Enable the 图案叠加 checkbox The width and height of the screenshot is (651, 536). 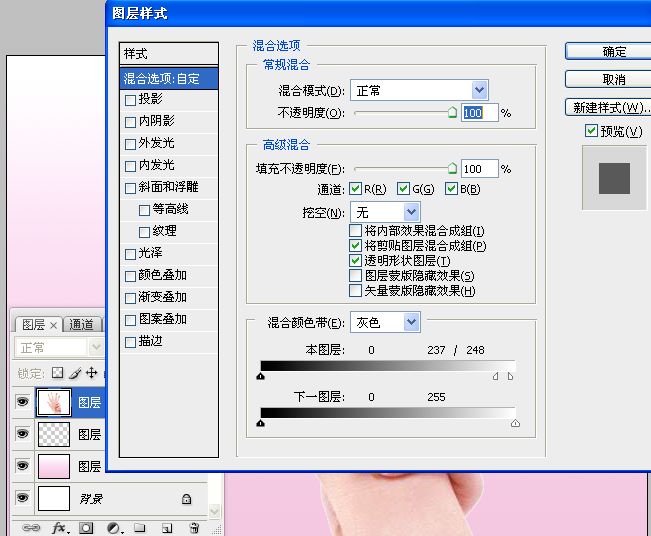click(130, 320)
